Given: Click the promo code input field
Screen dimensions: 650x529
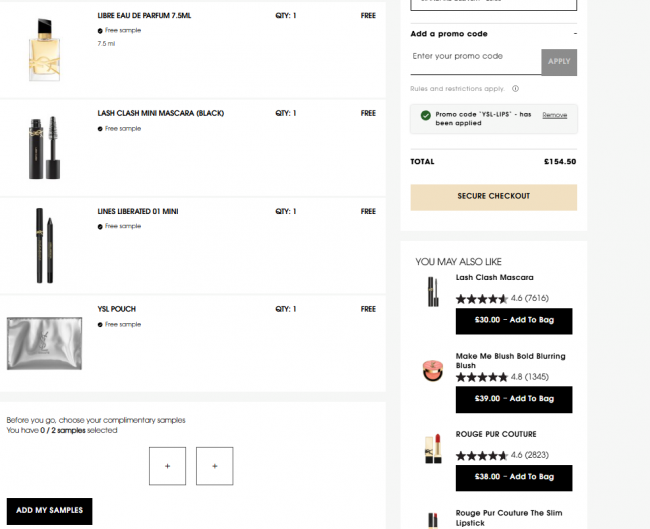Looking at the screenshot, I should coord(475,61).
